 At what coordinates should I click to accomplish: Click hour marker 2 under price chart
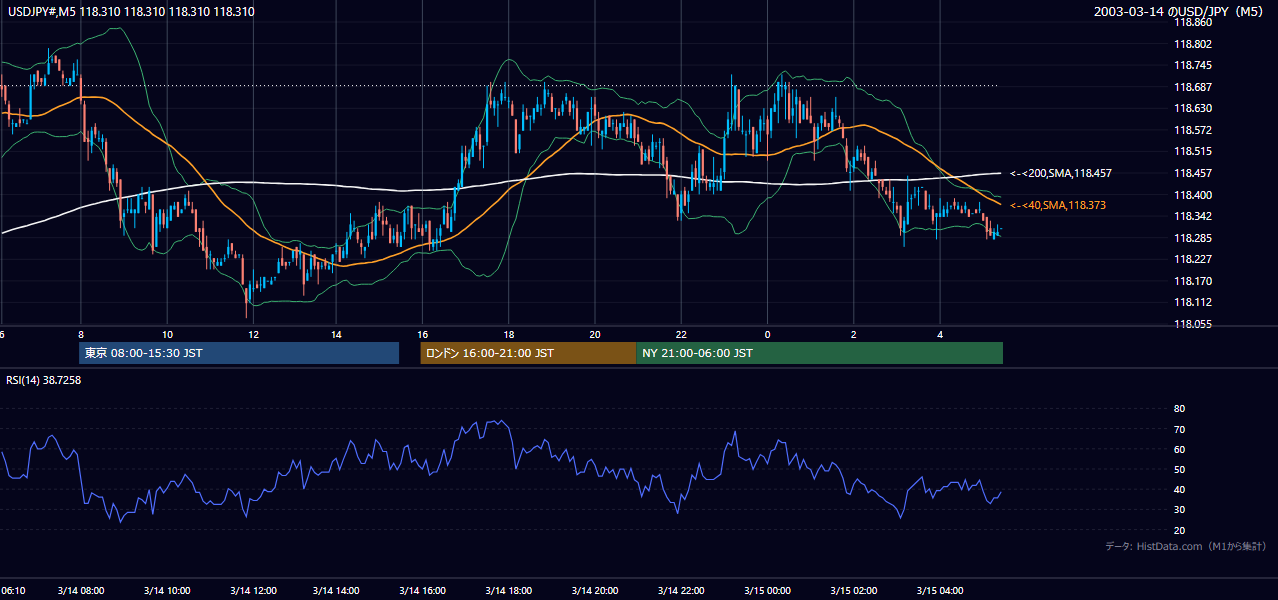[853, 334]
